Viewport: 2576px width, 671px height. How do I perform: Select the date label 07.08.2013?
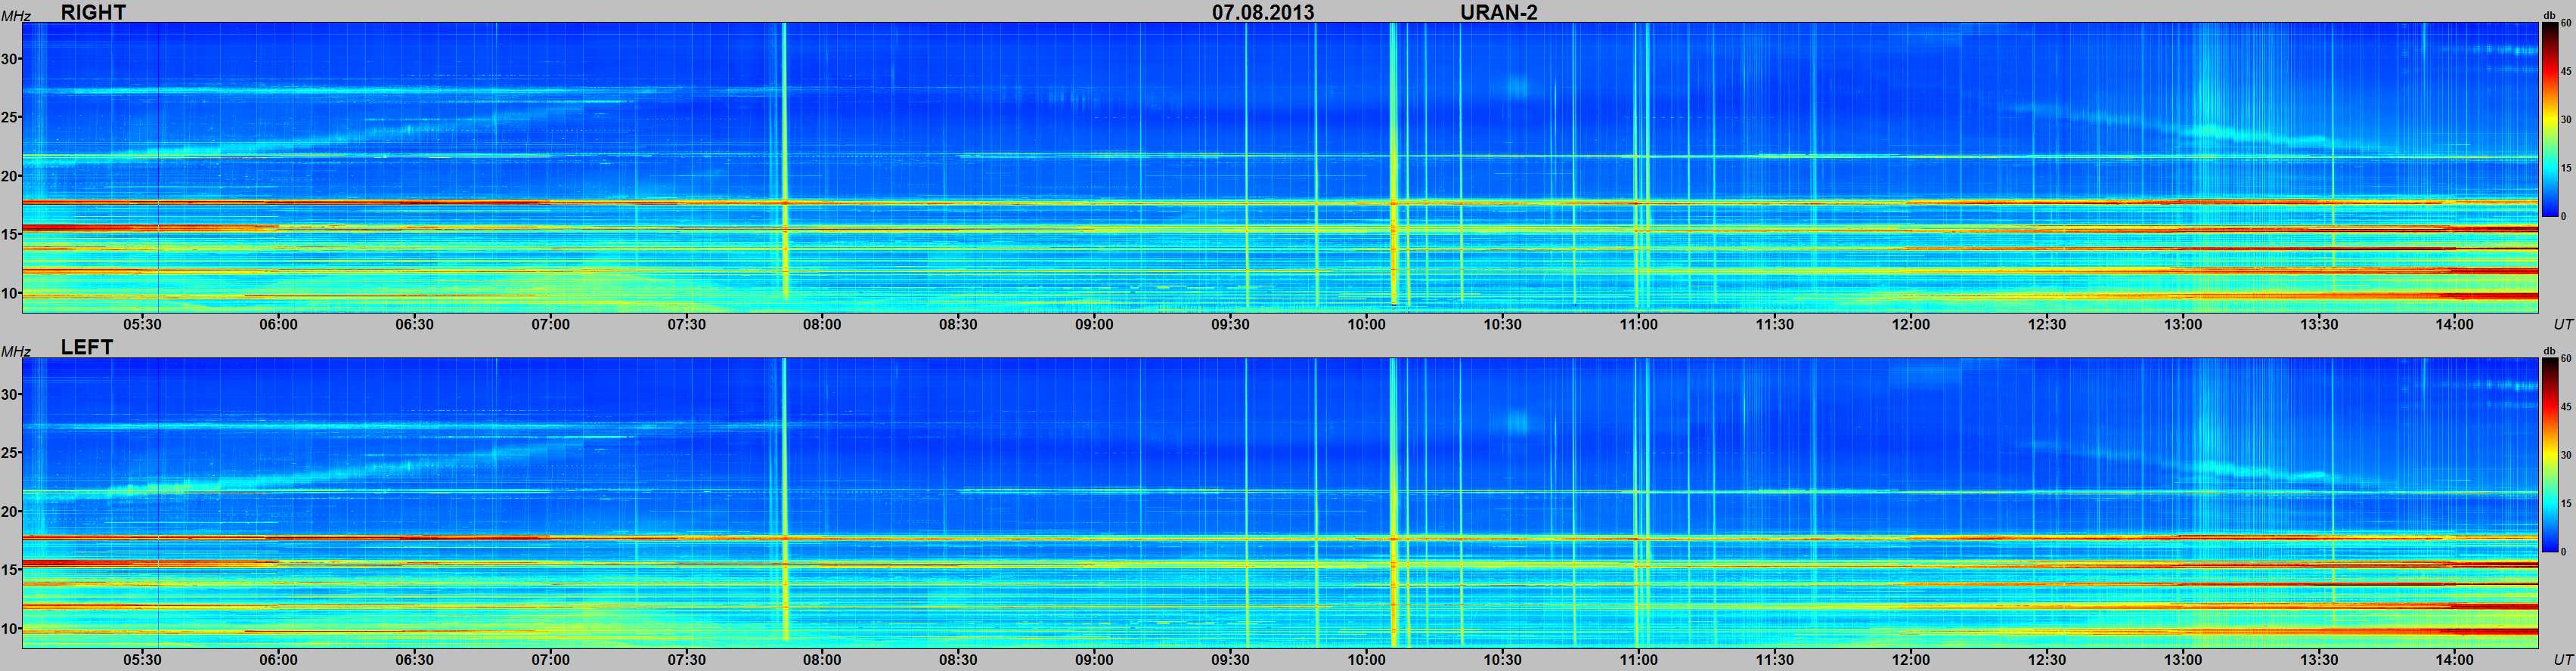tap(1263, 12)
